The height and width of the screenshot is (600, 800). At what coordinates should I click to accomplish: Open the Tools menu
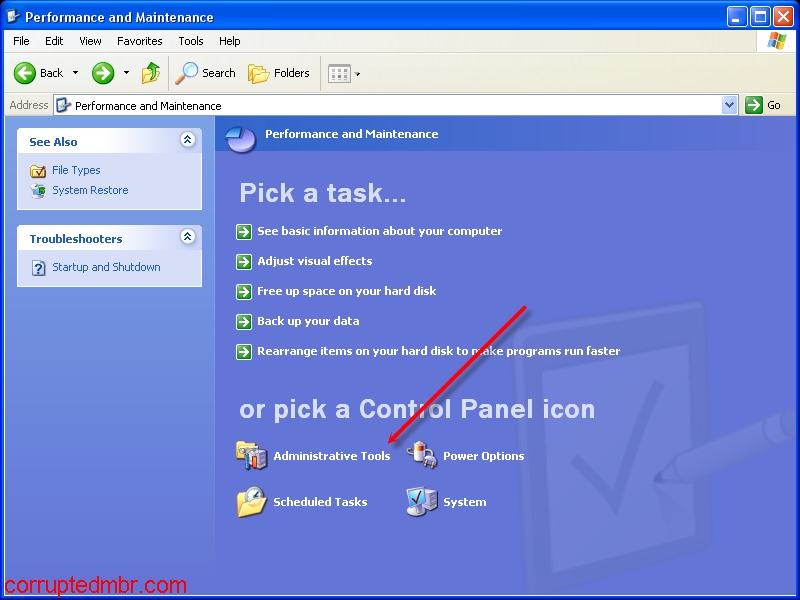[191, 41]
